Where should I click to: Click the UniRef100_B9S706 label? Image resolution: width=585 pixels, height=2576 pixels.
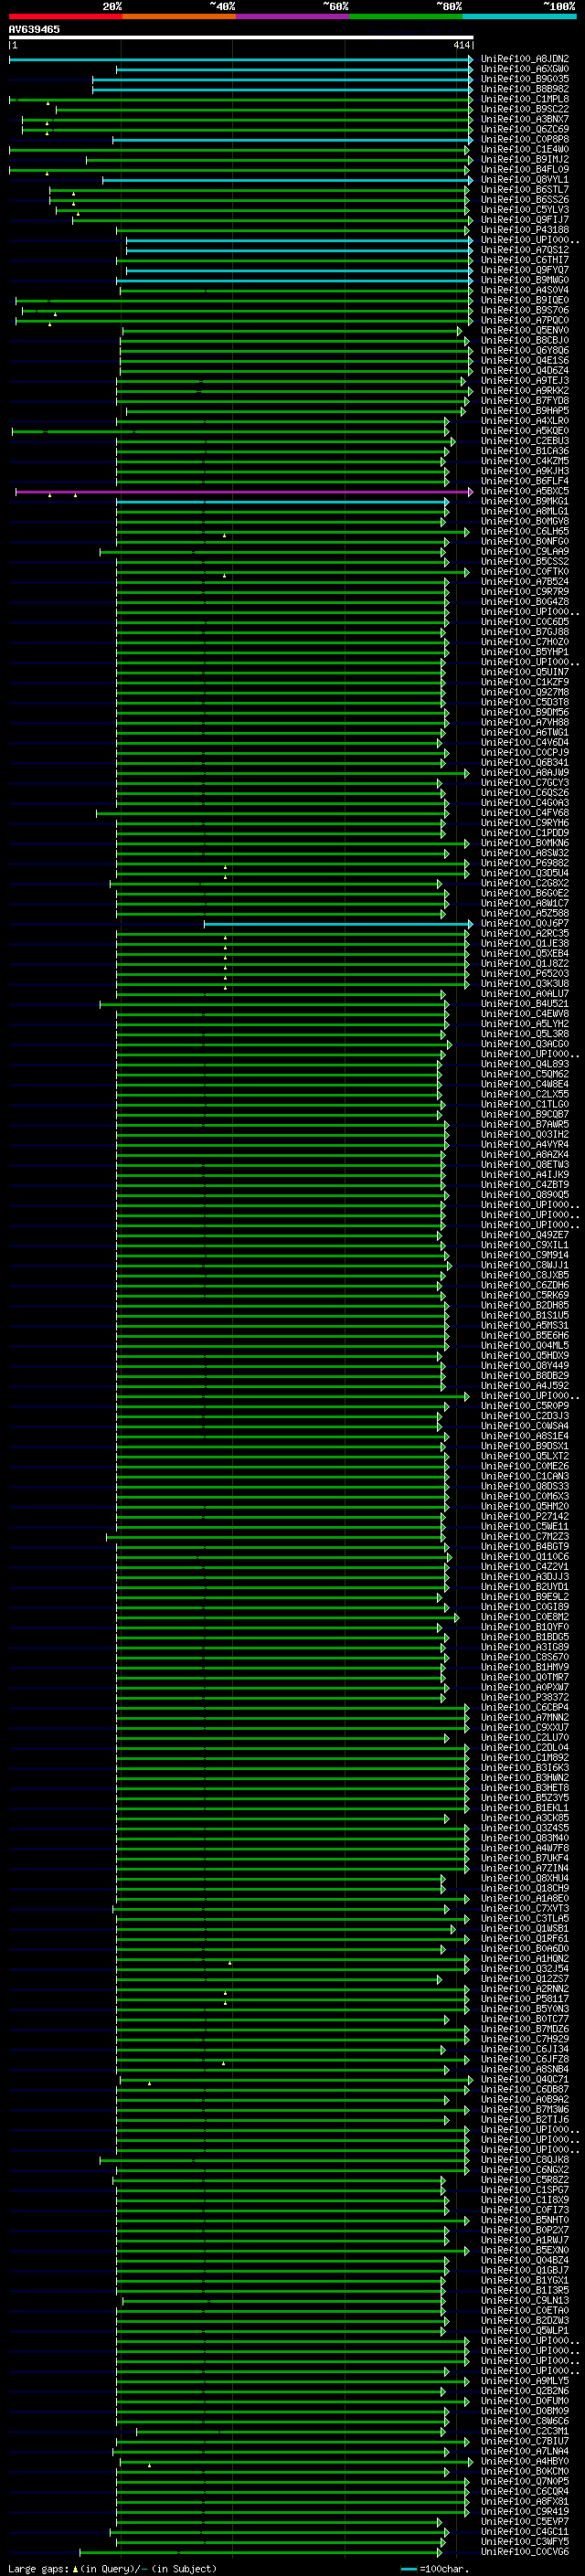click(525, 310)
